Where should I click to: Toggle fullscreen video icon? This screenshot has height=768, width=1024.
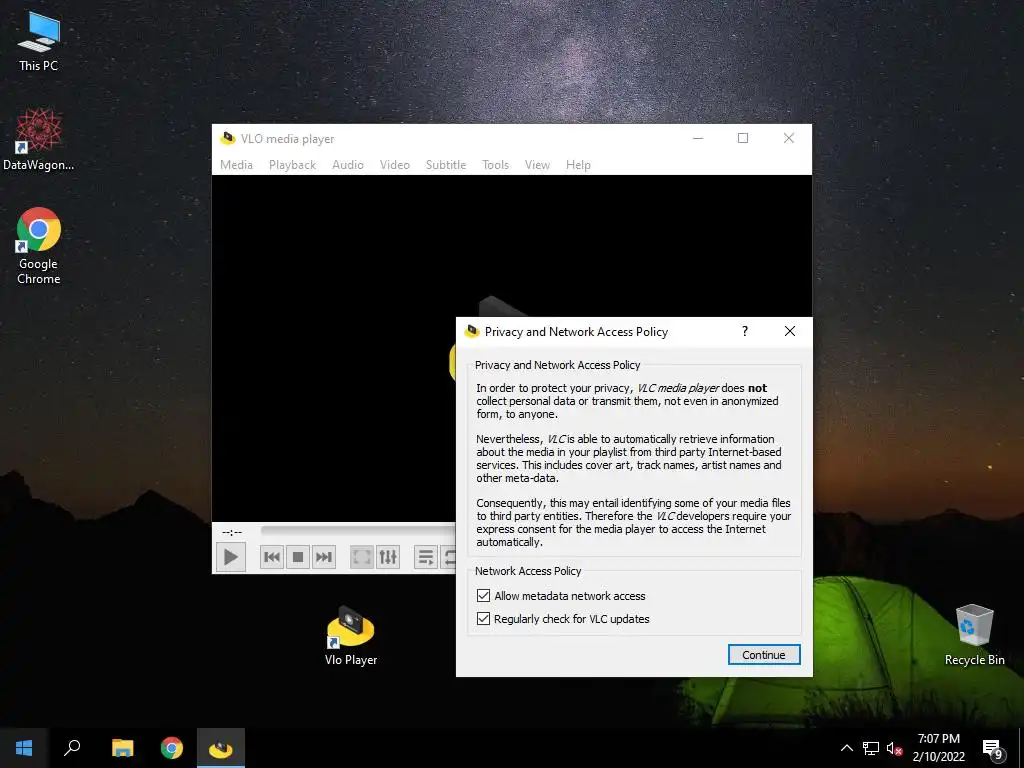362,557
